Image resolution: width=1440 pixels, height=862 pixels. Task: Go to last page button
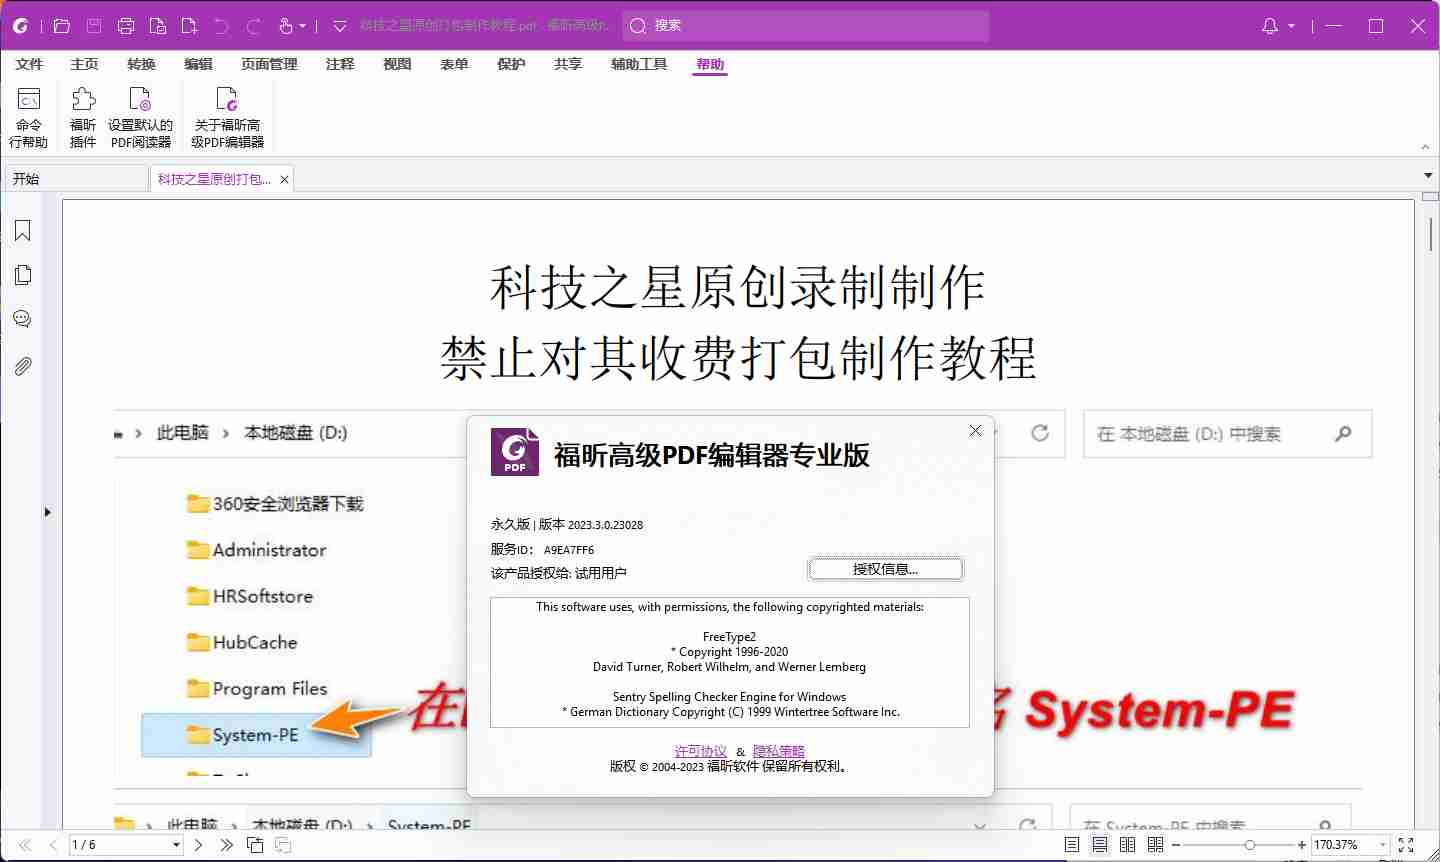pos(226,845)
